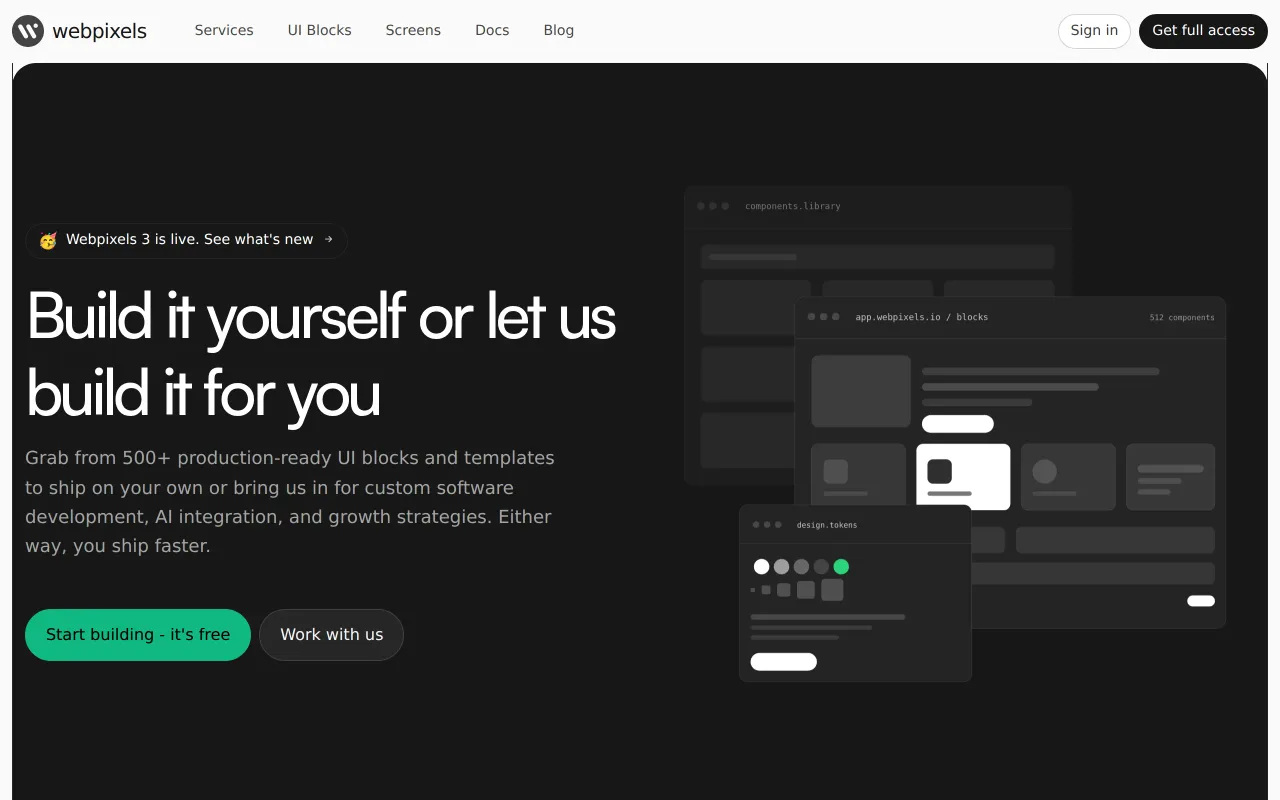Screen dimensions: 1280x800
Task: Click the arrow icon in the announcement pill
Action: 328,240
